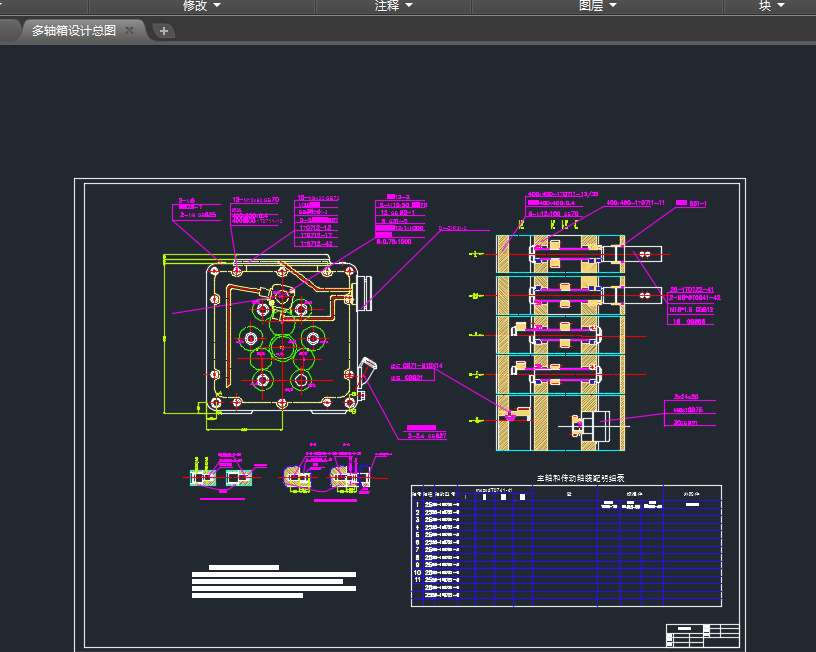Click the central green gear circle
The height and width of the screenshot is (652, 816).
[283, 348]
